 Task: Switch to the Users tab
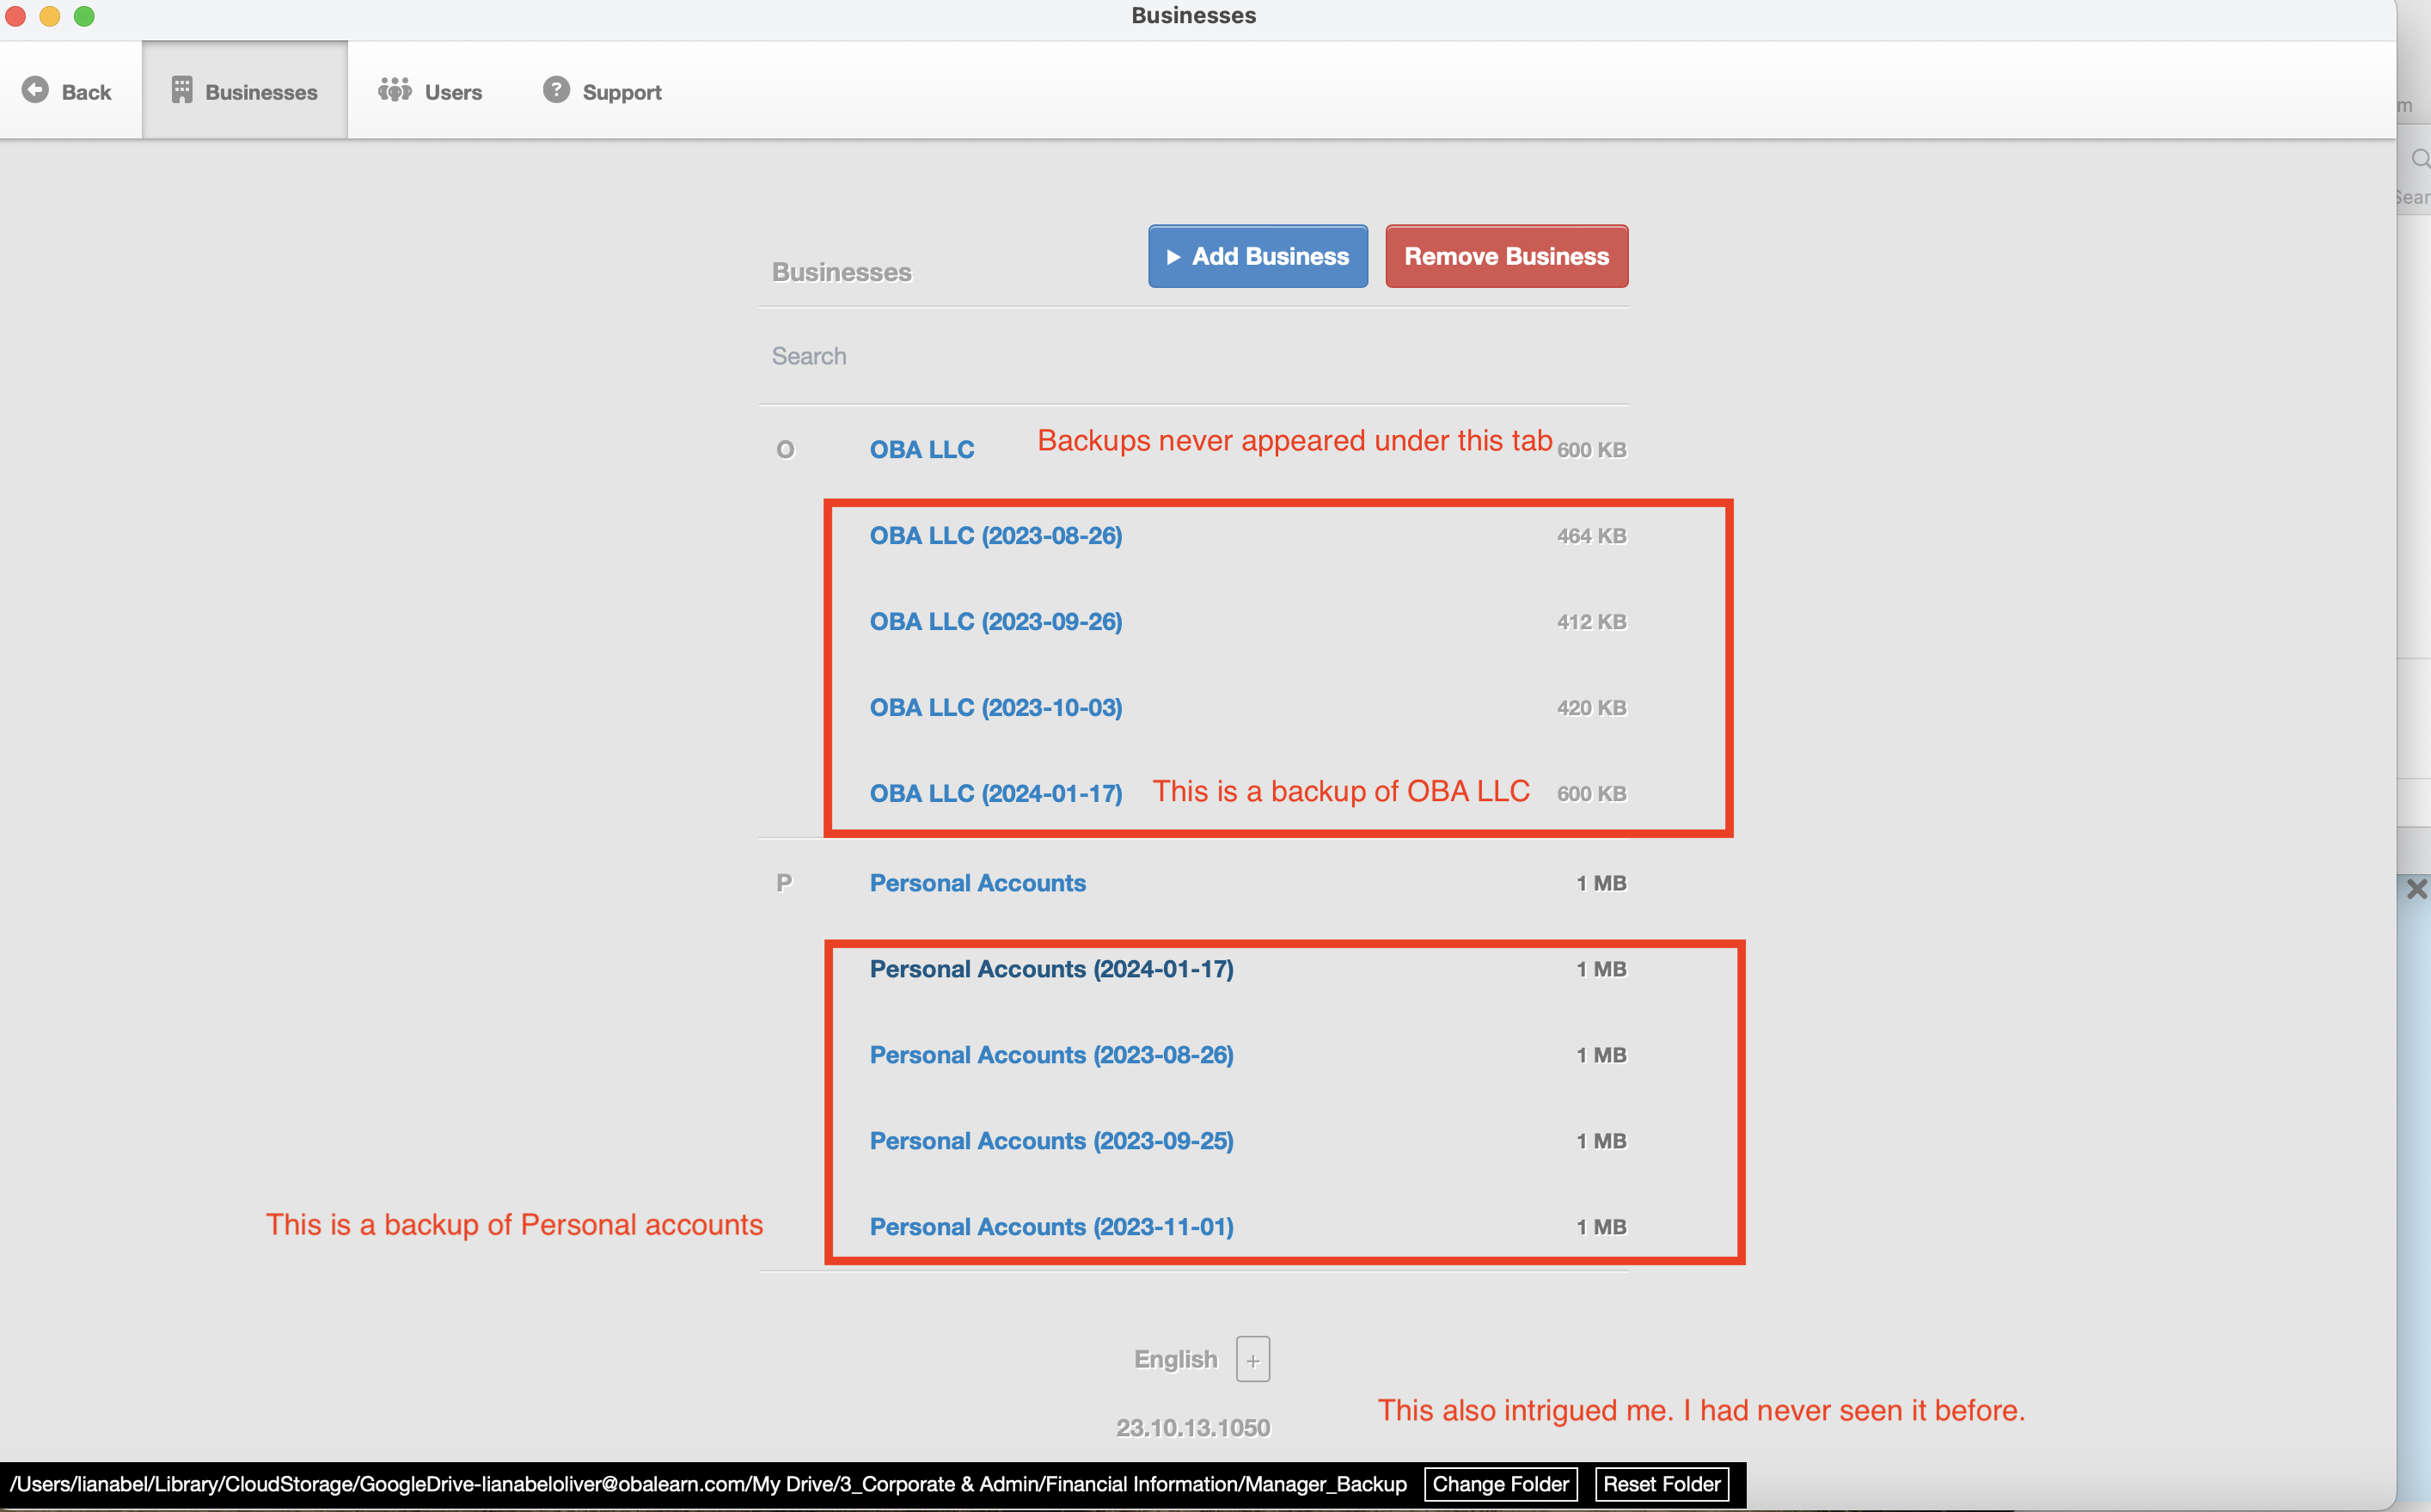(430, 91)
